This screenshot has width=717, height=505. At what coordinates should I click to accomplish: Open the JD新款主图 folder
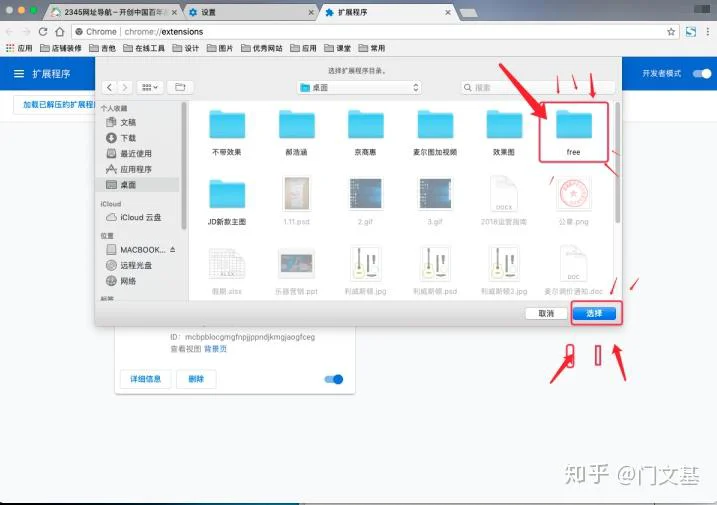coord(228,196)
